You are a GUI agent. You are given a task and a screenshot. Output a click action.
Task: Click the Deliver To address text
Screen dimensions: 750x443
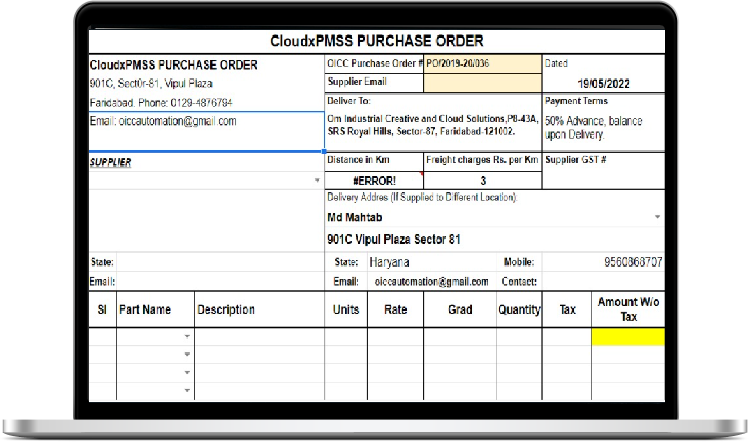430,124
